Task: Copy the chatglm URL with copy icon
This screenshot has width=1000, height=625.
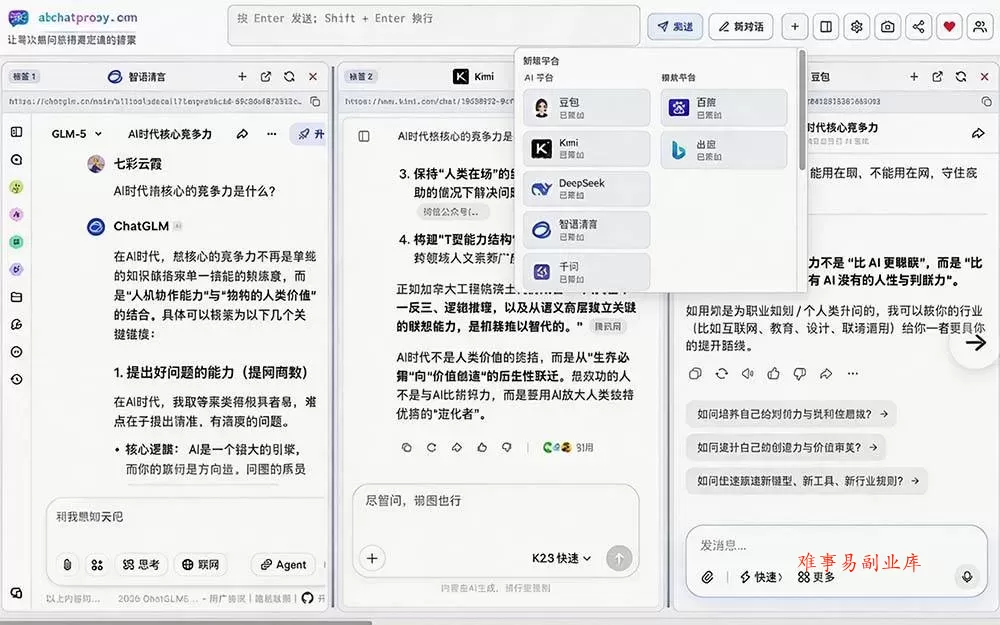Action: click(x=315, y=101)
